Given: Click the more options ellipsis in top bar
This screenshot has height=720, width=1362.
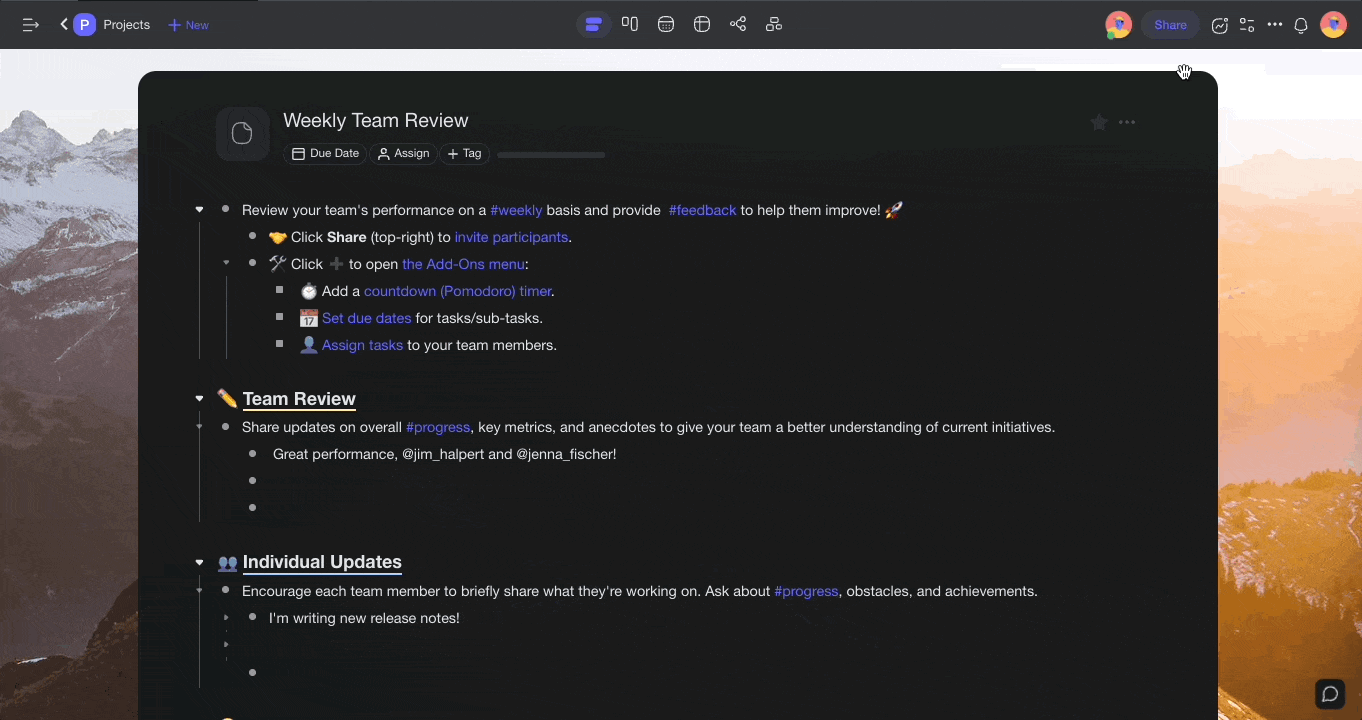Looking at the screenshot, I should 1275,24.
